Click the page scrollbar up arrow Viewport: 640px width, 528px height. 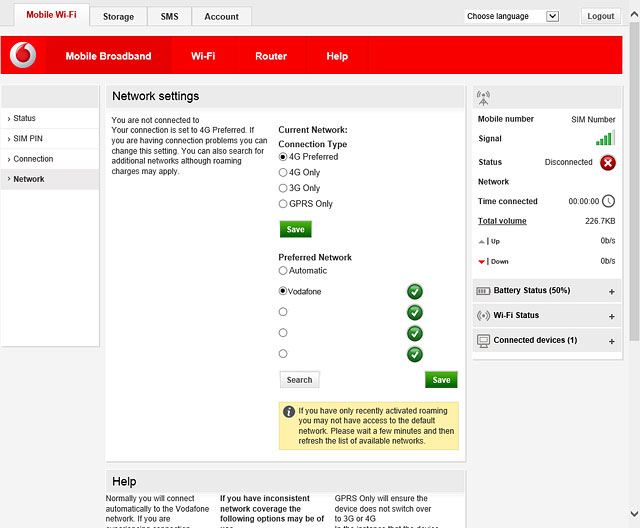pyautogui.click(x=634, y=15)
